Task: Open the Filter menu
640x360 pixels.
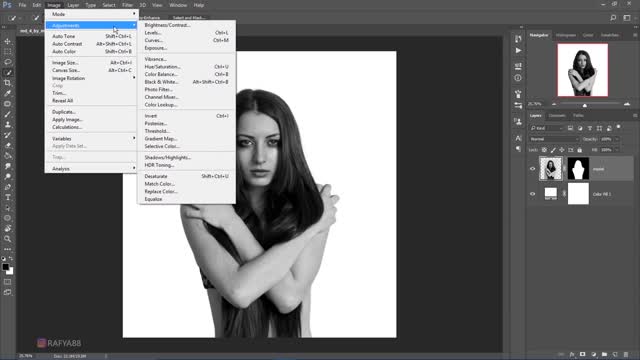Action: point(127,5)
